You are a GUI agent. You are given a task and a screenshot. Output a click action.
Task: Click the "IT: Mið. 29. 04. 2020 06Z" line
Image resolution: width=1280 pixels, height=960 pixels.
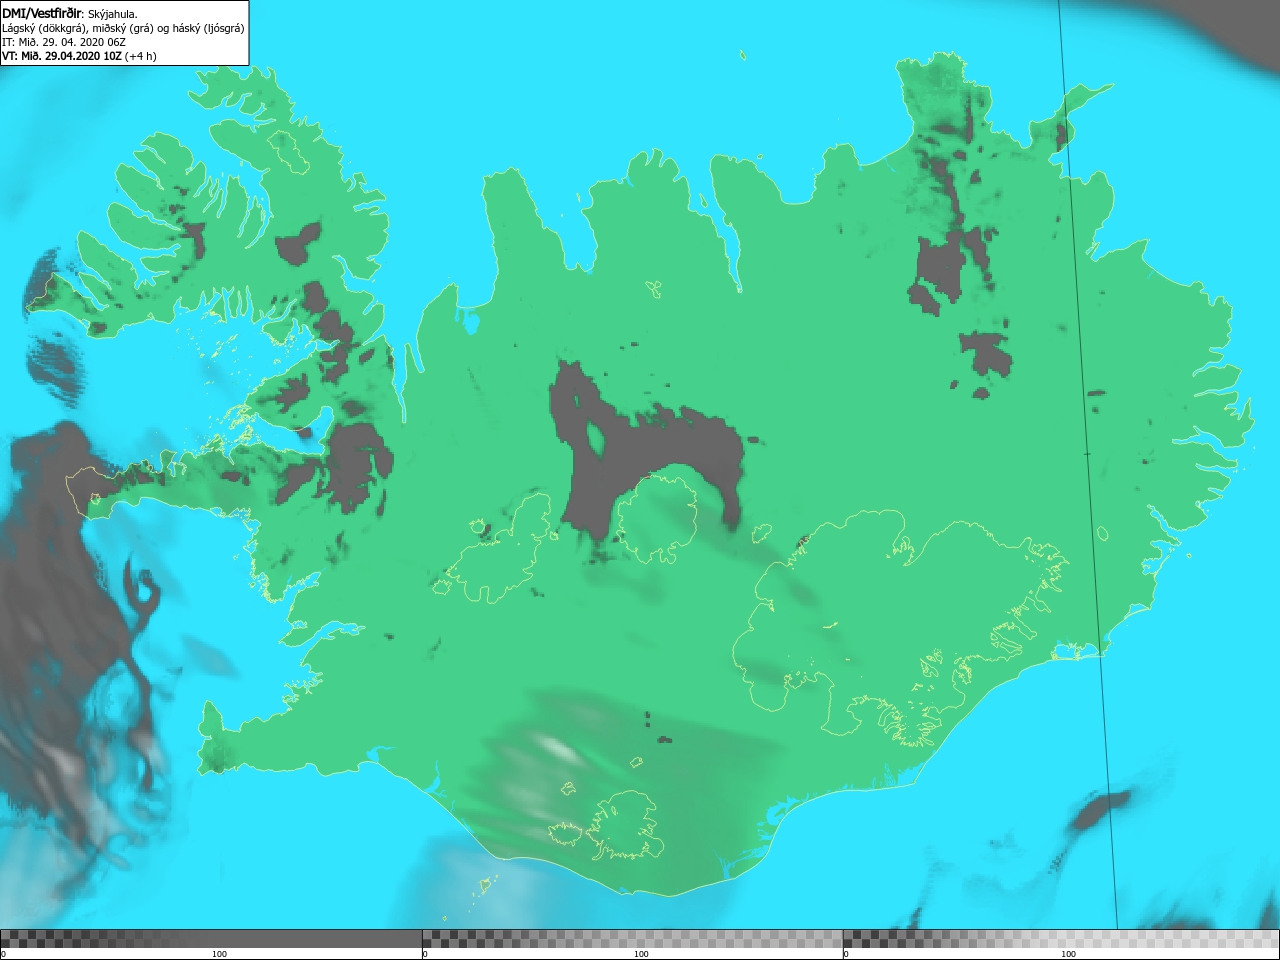64,42
